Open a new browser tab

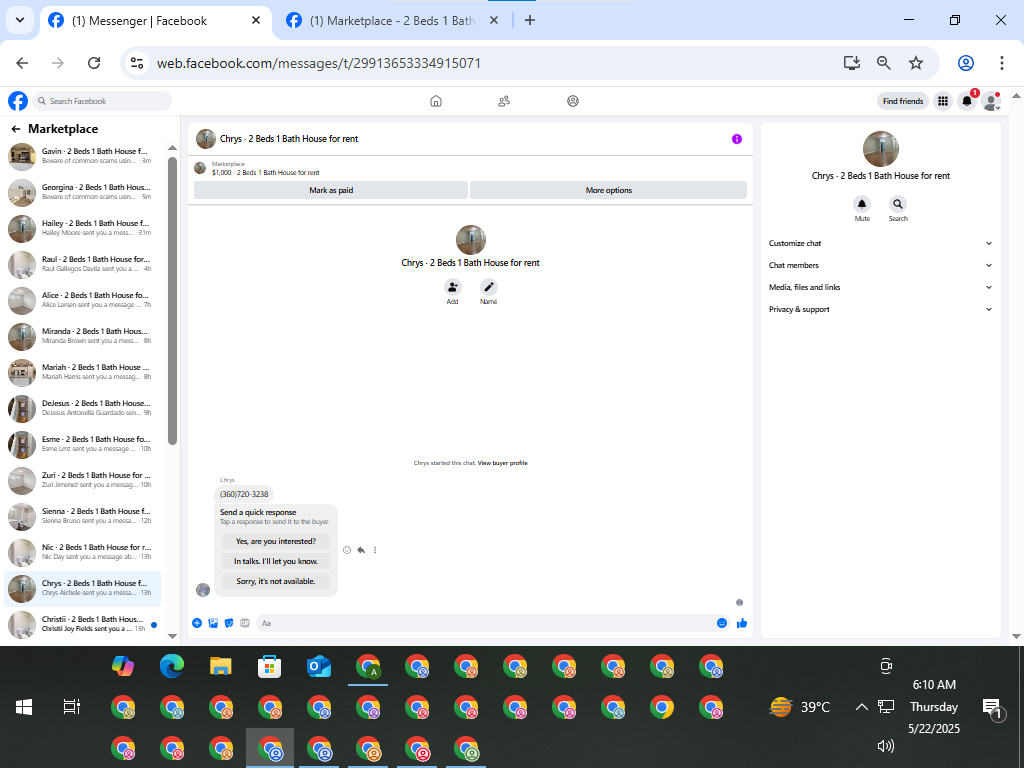pos(530,21)
